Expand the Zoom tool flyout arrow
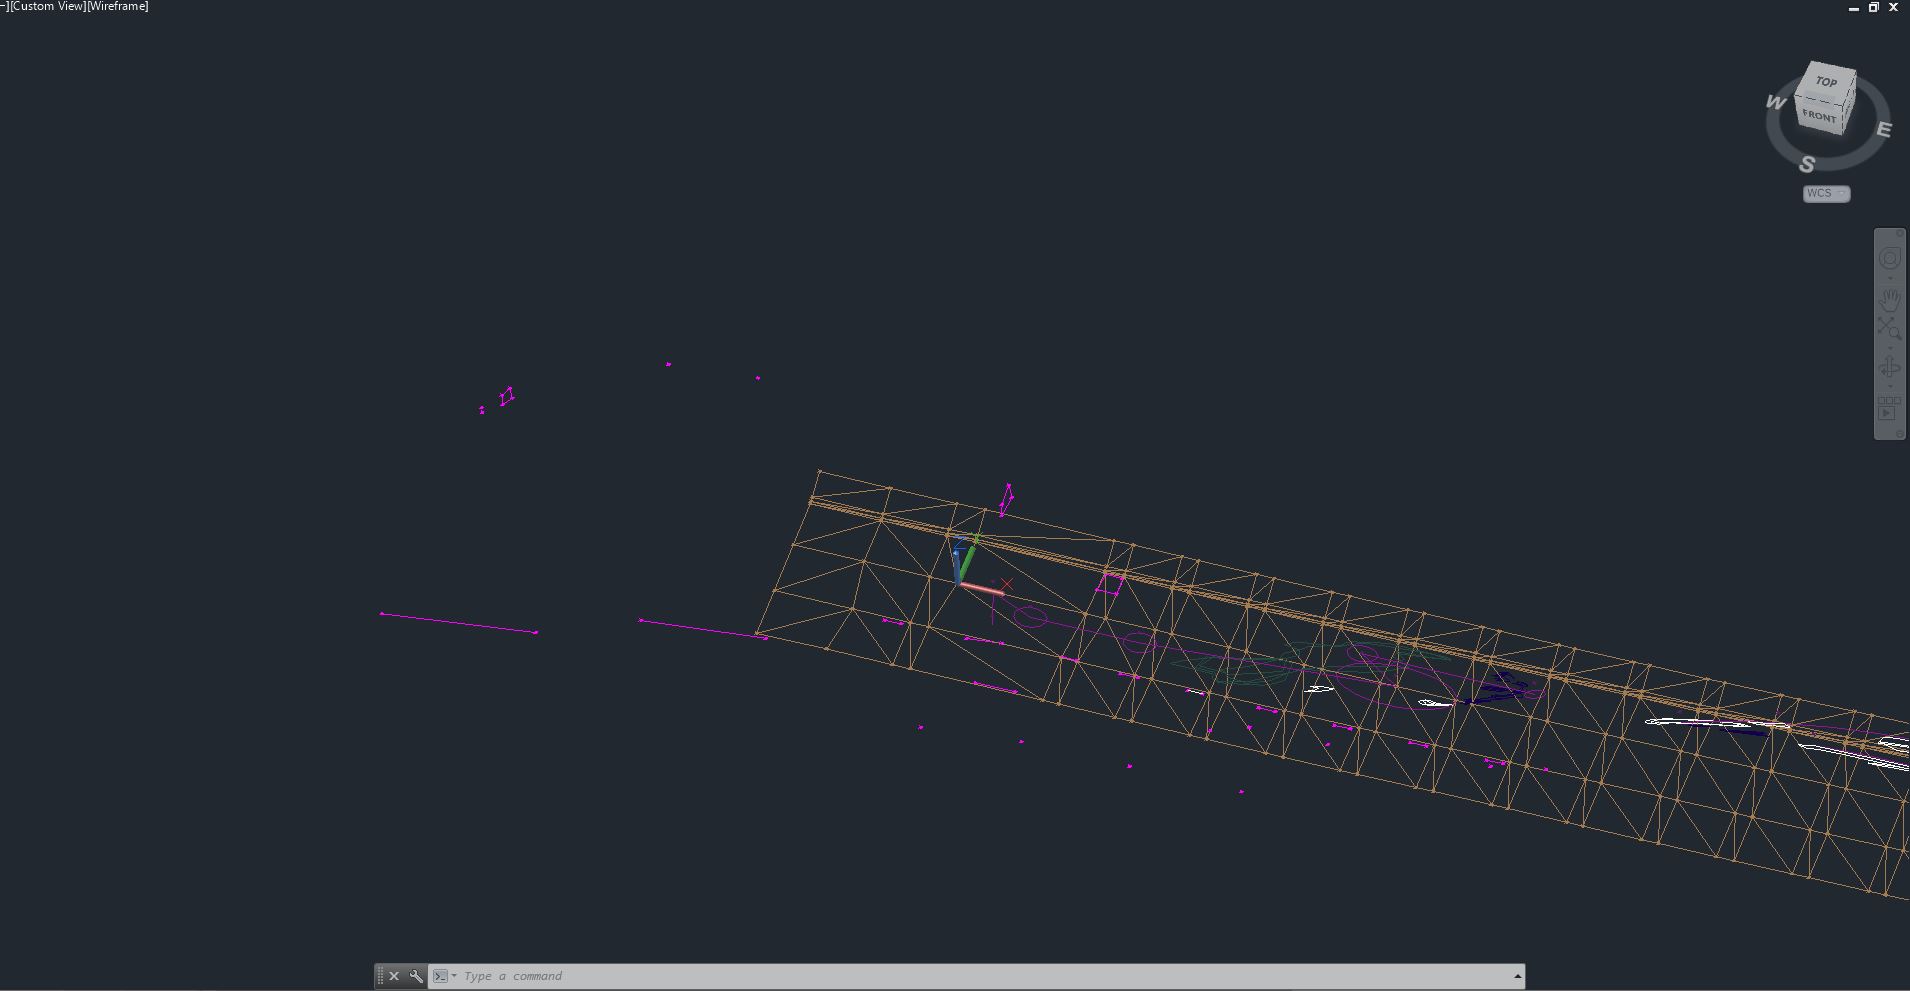Image resolution: width=1910 pixels, height=991 pixels. point(1890,349)
